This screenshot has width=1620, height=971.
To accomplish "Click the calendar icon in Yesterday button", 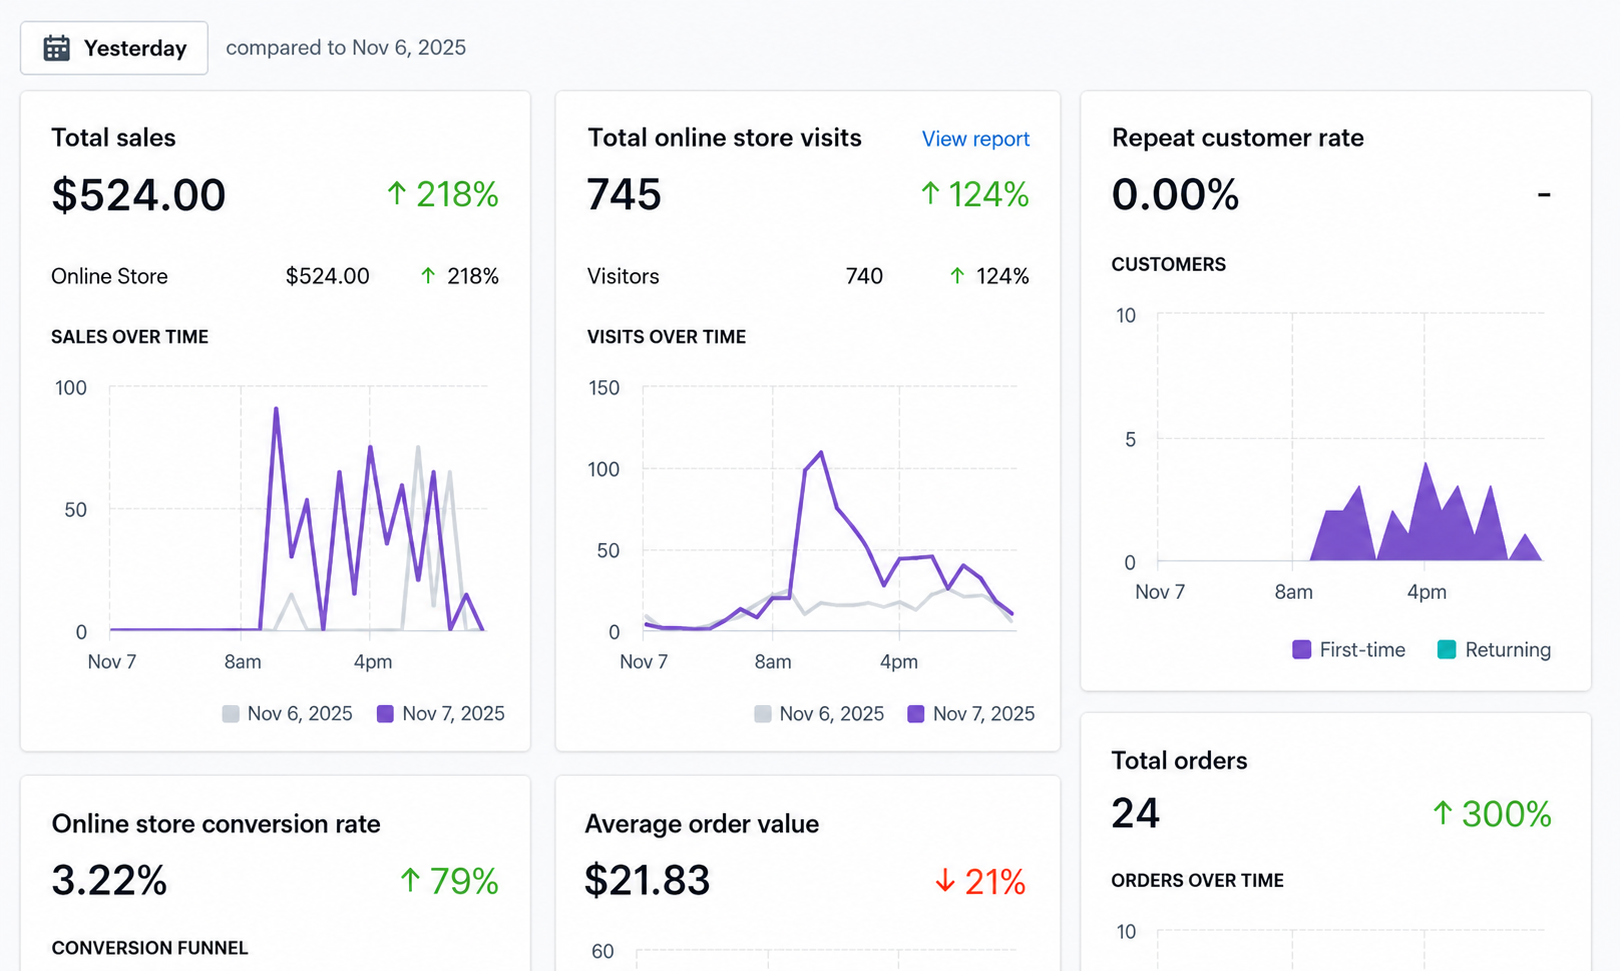I will pyautogui.click(x=57, y=48).
